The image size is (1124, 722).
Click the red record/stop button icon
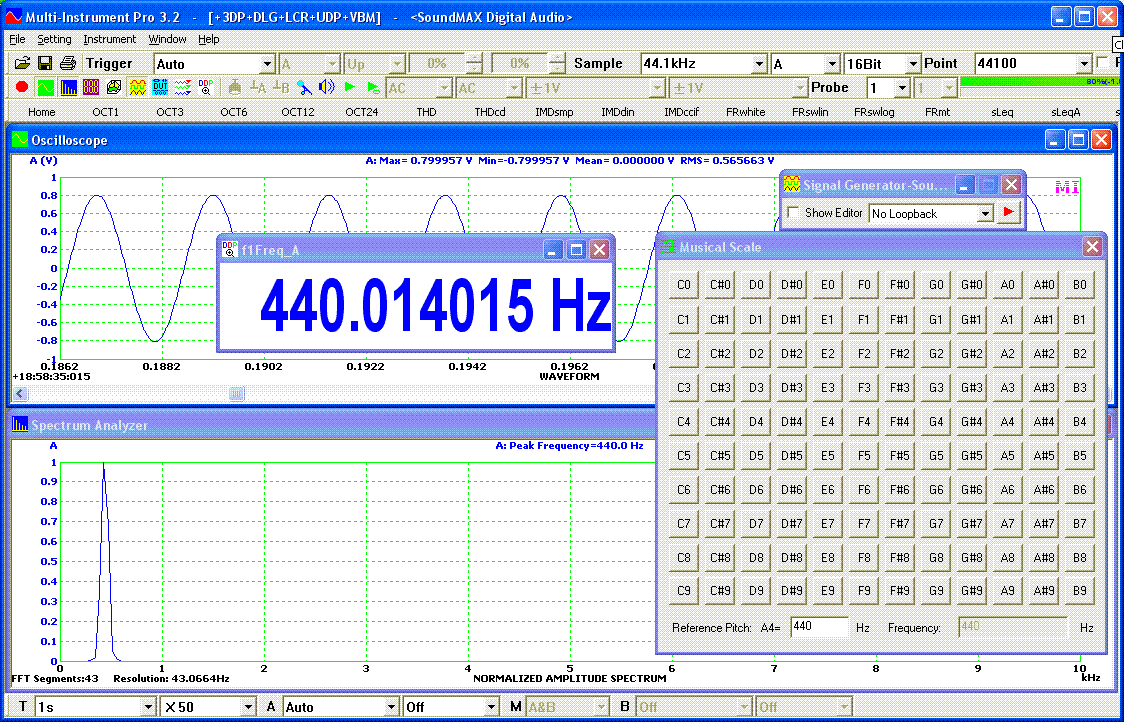pos(22,87)
